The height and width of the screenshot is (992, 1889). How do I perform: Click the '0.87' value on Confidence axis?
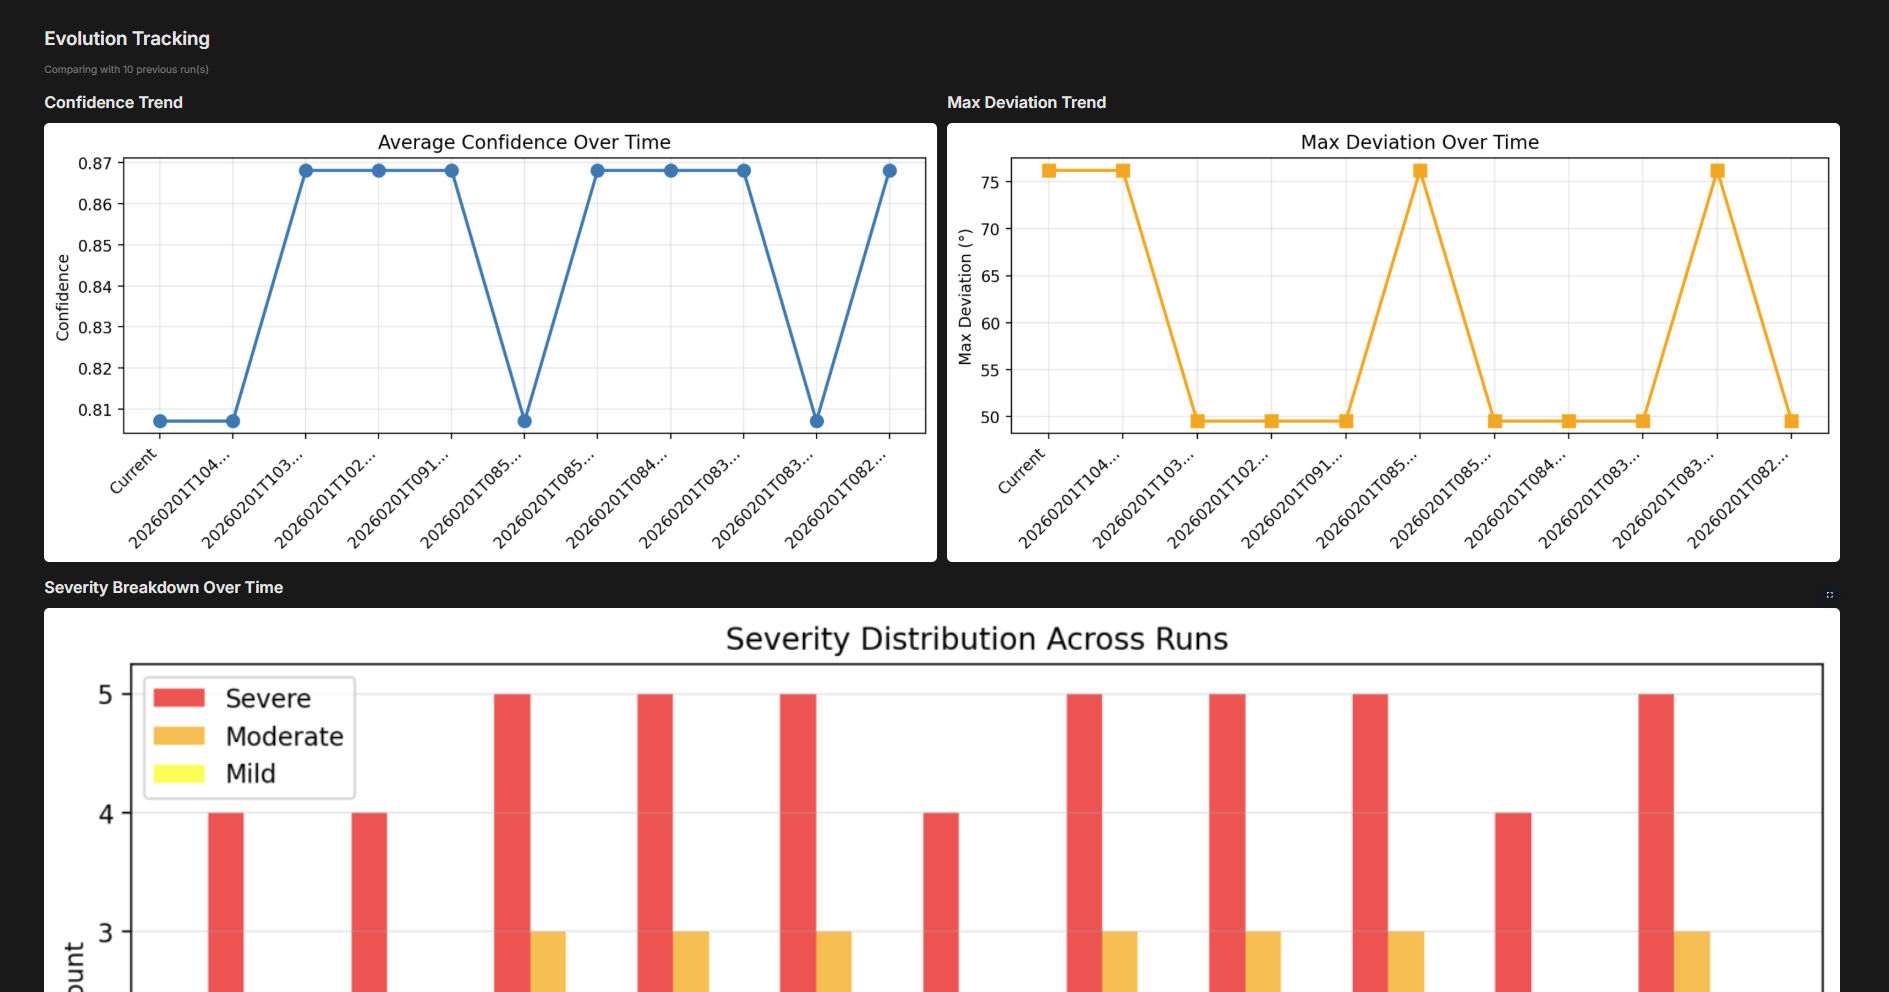coord(95,163)
